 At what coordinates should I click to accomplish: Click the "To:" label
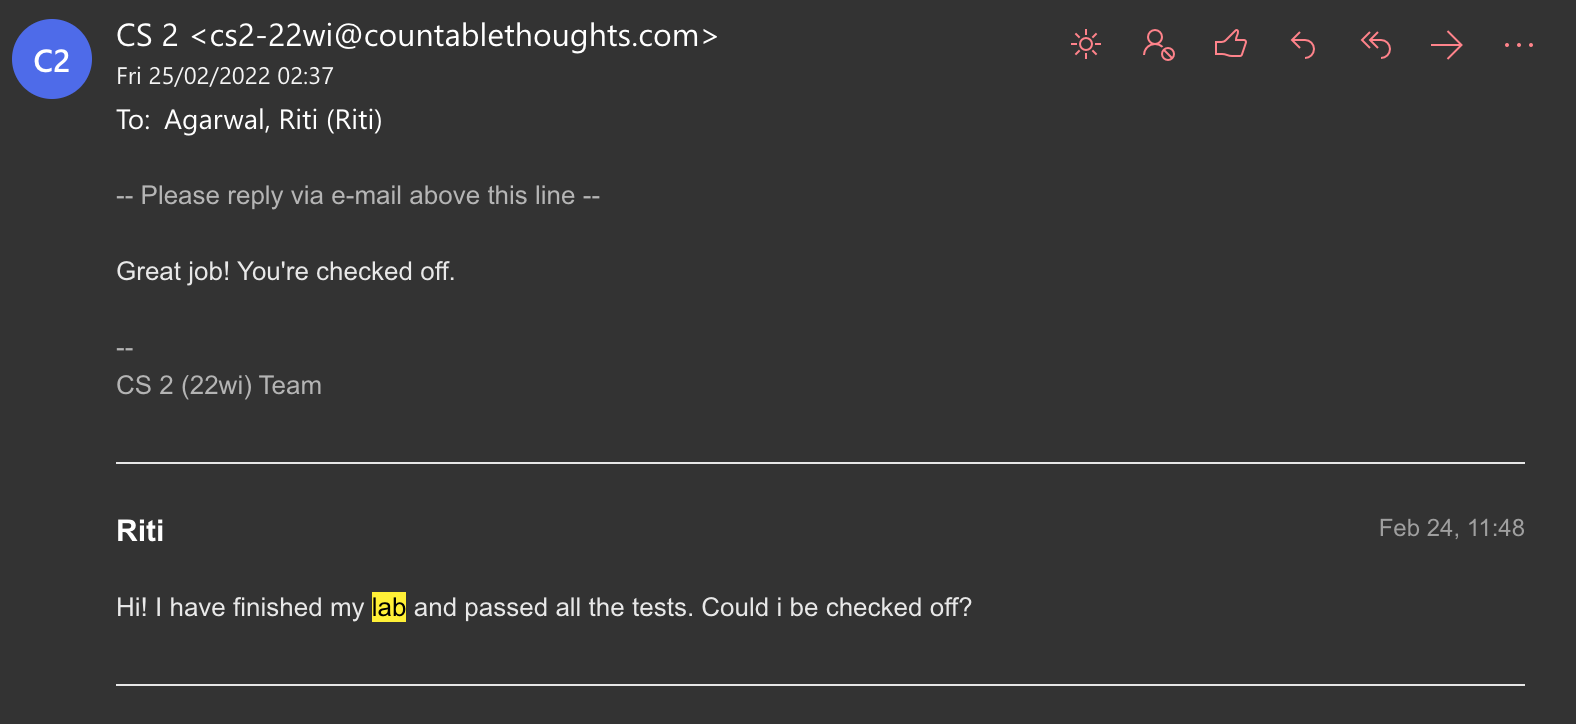[x=133, y=120]
